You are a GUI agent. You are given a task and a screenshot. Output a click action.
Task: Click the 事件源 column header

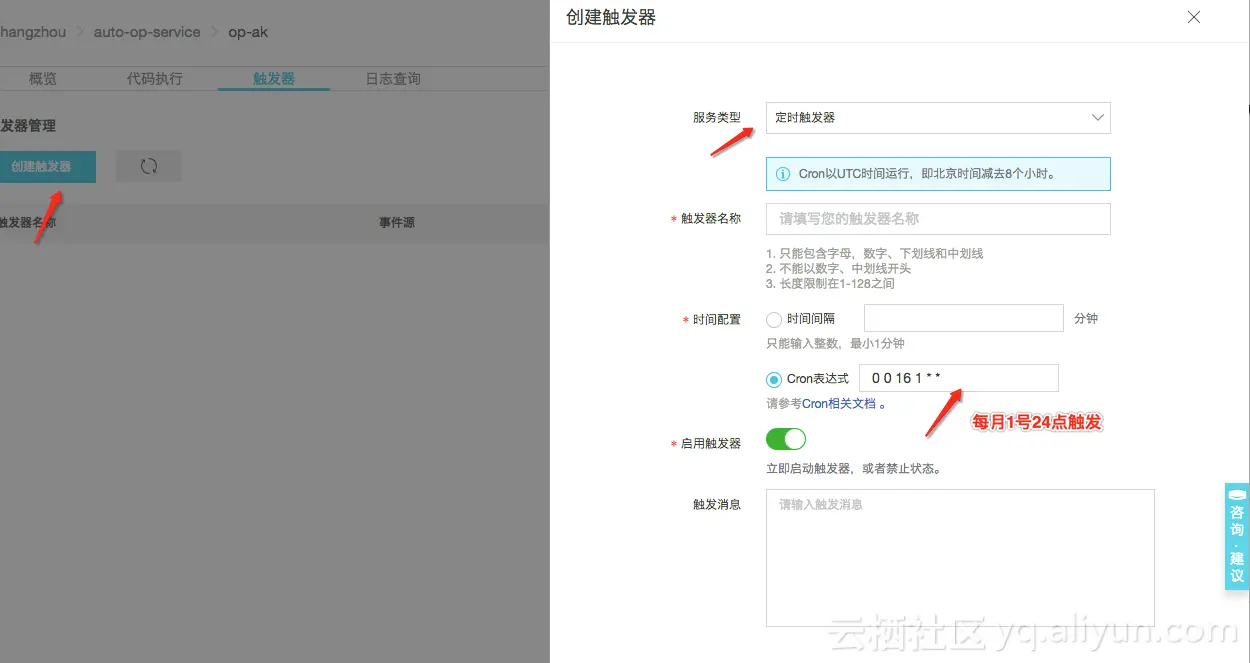point(396,222)
